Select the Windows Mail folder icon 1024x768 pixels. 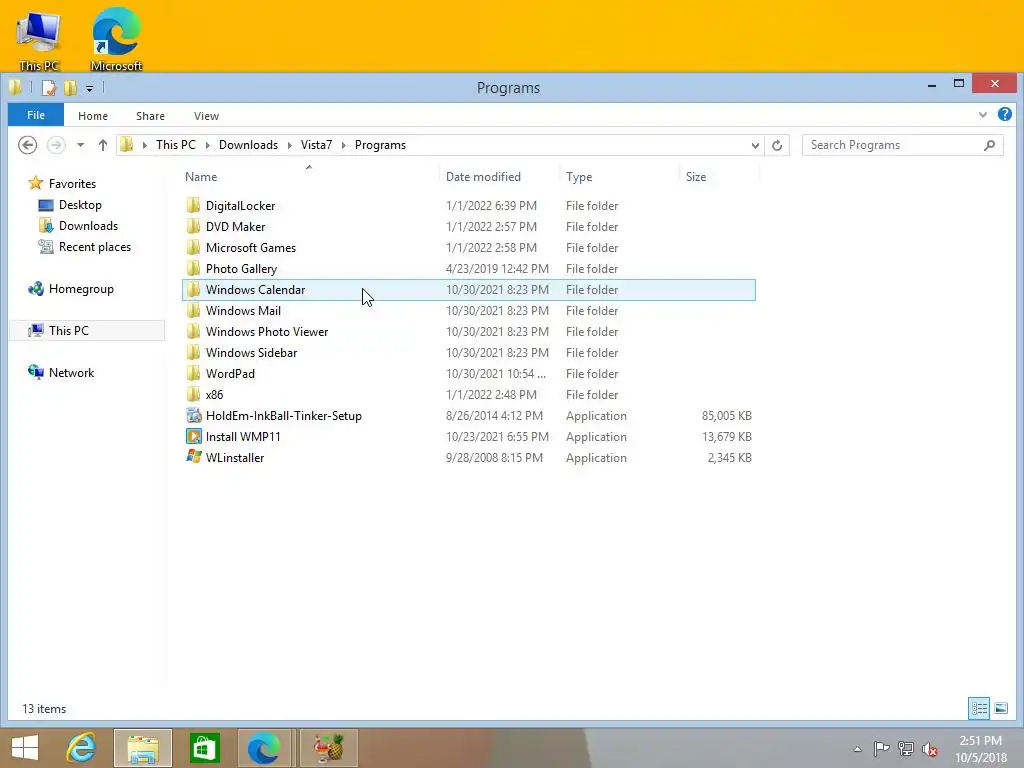[x=193, y=311]
